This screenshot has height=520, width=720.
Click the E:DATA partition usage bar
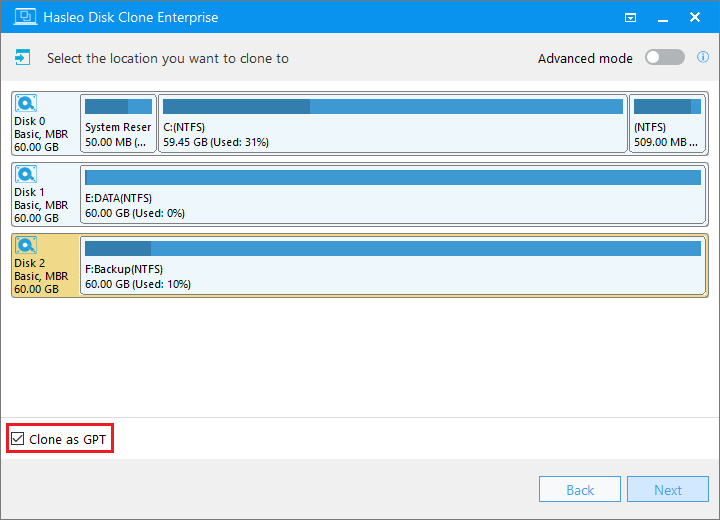tap(393, 178)
